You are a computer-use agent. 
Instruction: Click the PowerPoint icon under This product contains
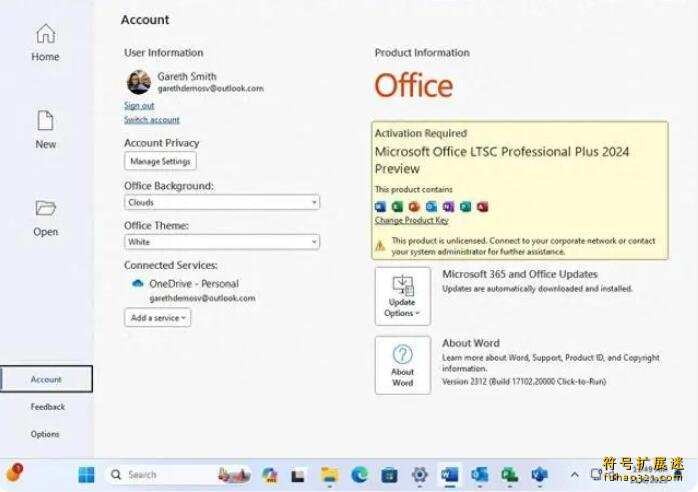(414, 207)
